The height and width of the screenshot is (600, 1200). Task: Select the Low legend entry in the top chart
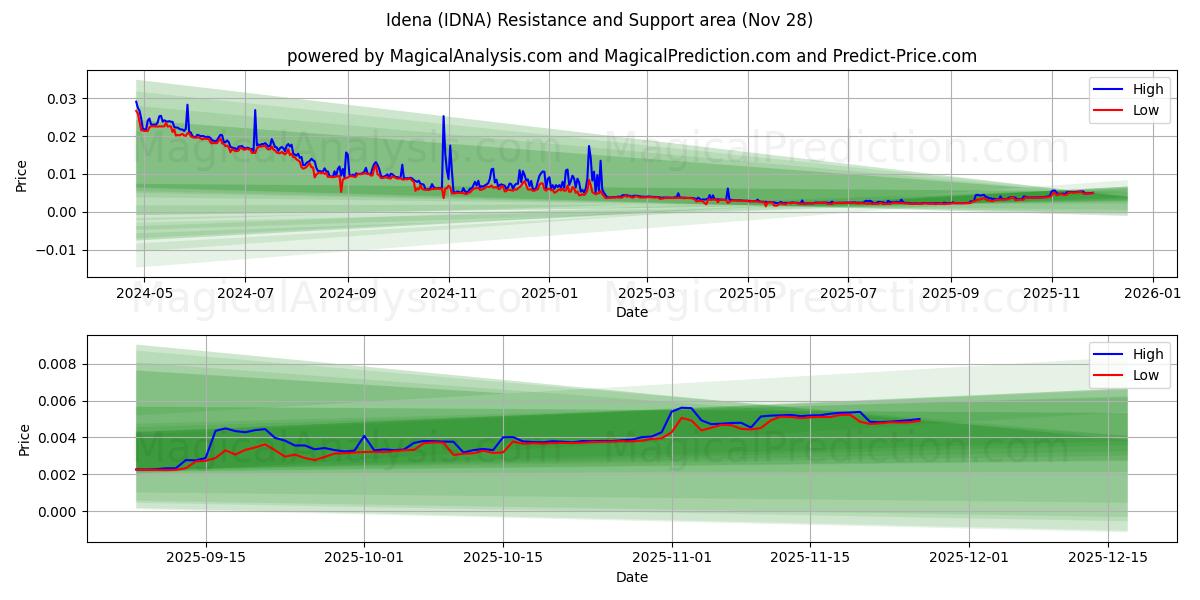1147,110
